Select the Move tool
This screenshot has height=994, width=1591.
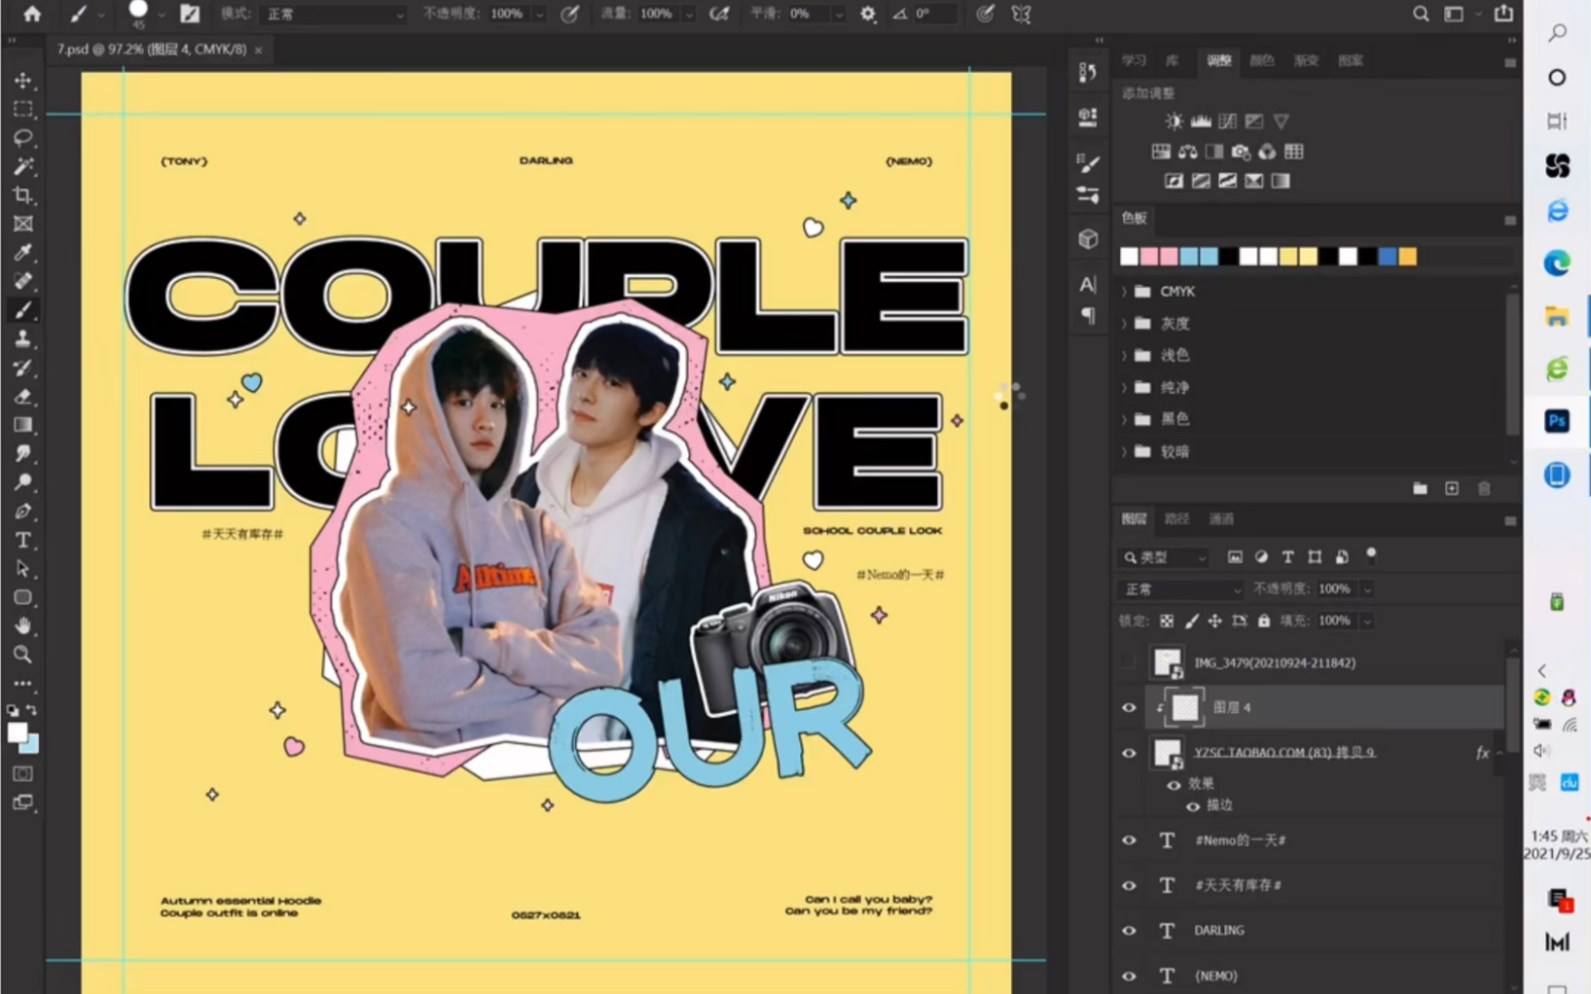(x=22, y=80)
